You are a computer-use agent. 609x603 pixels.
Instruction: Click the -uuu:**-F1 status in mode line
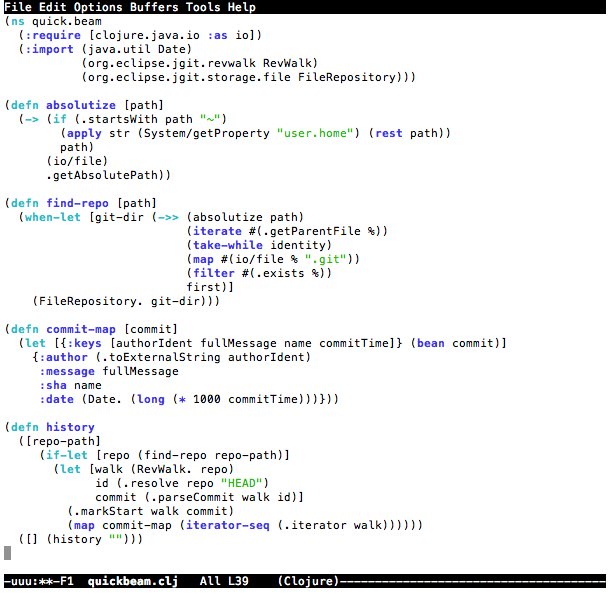tap(39, 581)
